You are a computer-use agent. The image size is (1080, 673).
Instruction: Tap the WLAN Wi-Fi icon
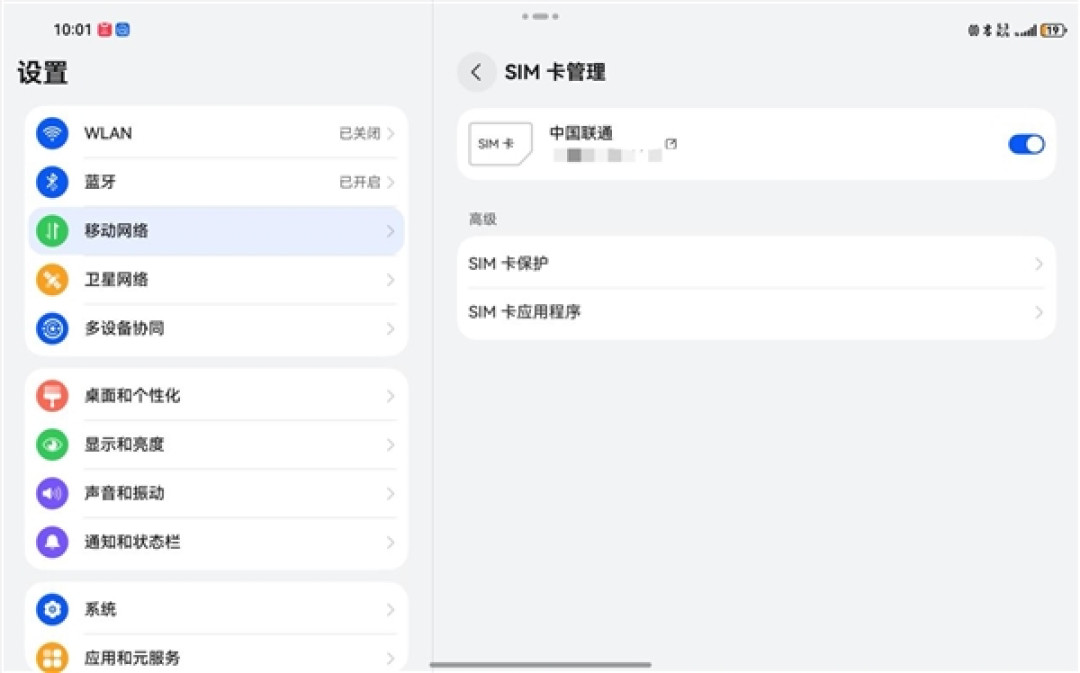[52, 133]
